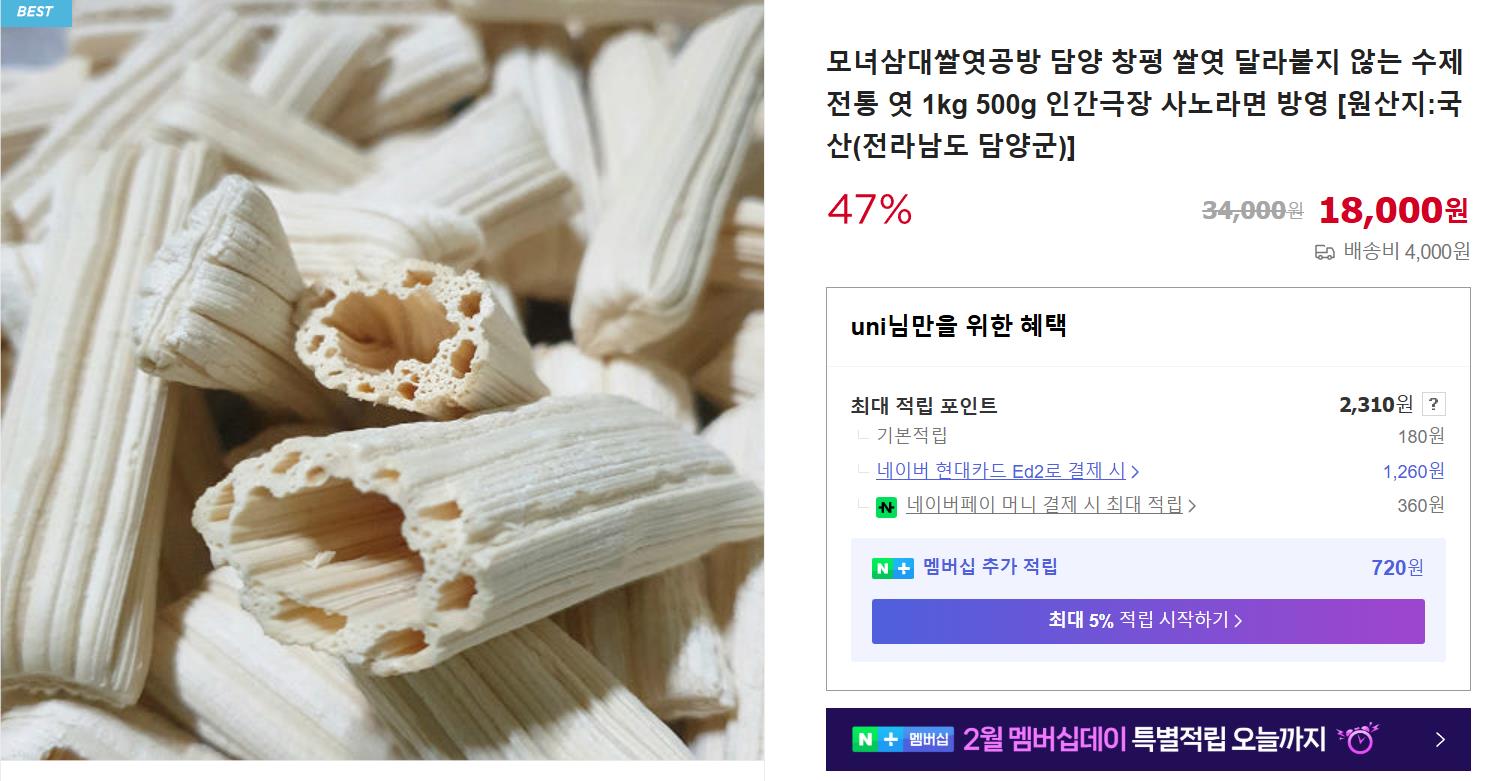Click the N+ 멤버십 logo in banner
The height and width of the screenshot is (781, 1500).
(902, 740)
